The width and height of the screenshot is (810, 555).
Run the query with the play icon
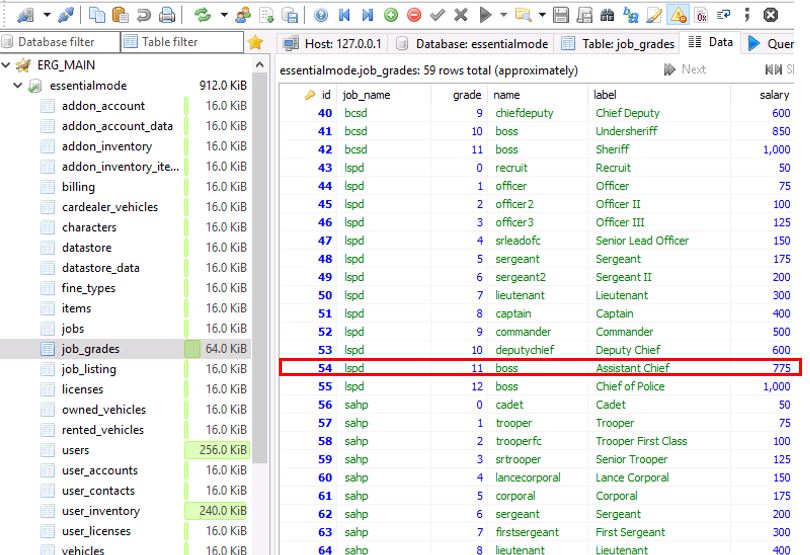click(x=485, y=15)
